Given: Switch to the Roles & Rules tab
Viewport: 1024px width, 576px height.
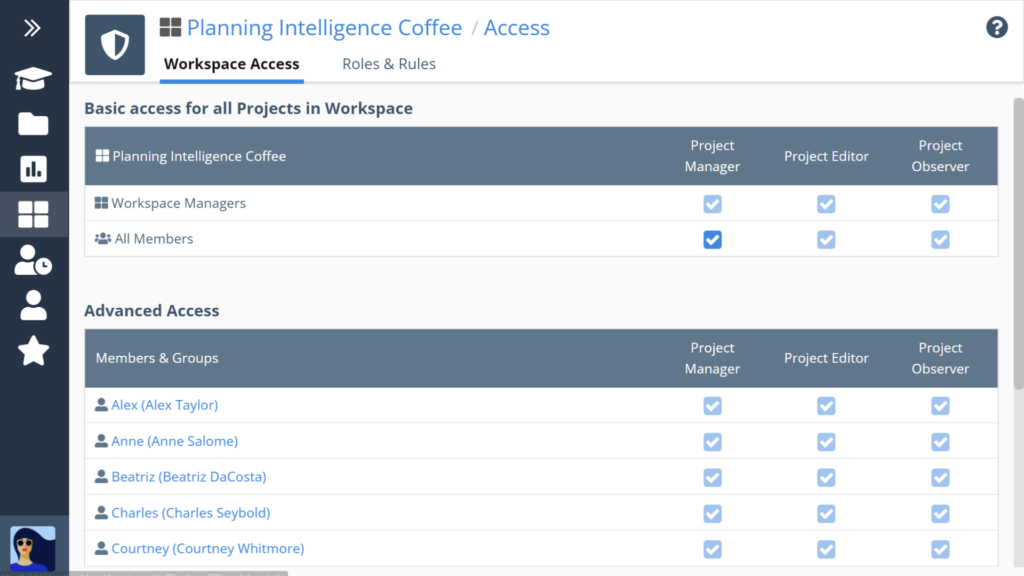Looking at the screenshot, I should [389, 64].
